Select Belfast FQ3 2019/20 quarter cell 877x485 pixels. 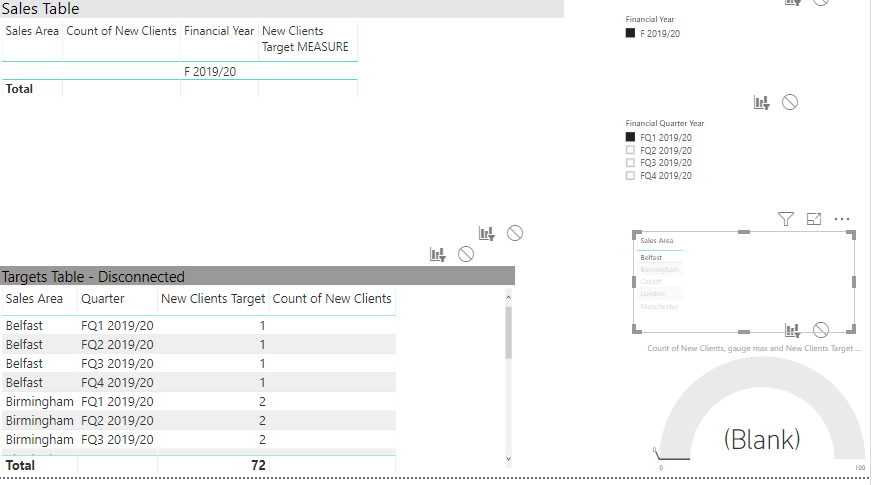[117, 364]
